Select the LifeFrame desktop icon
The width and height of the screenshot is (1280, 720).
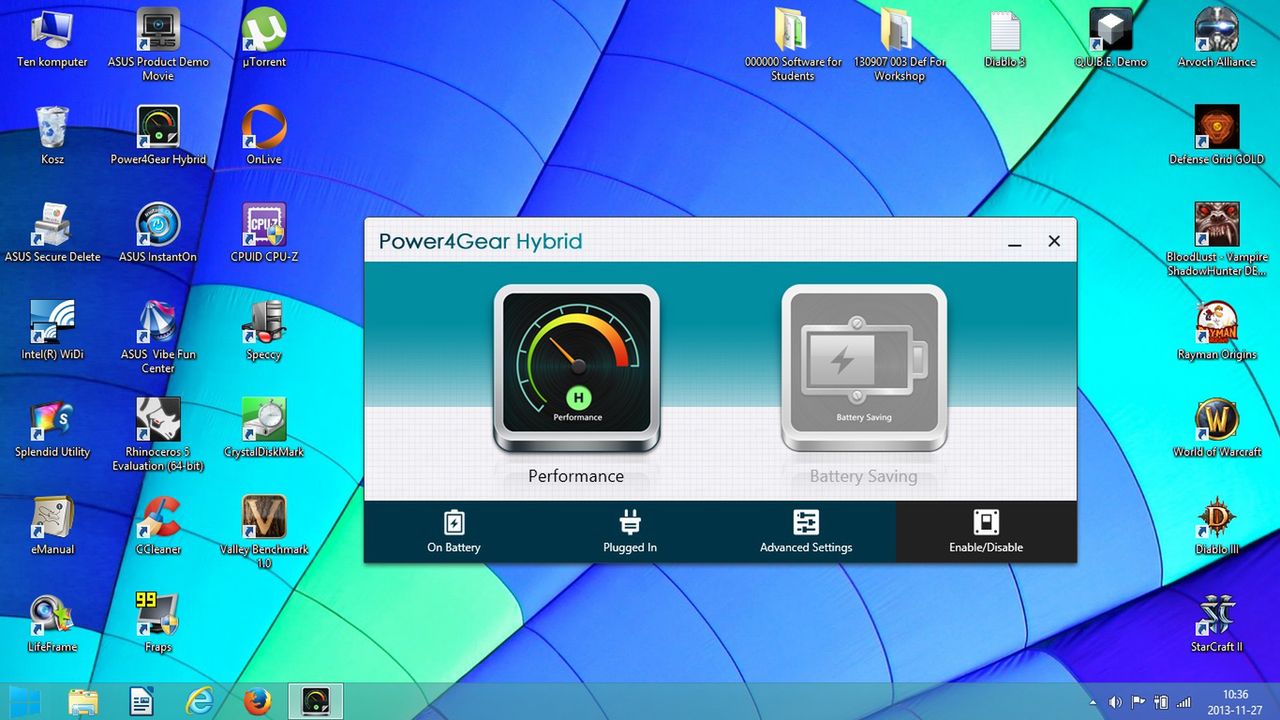[52, 622]
